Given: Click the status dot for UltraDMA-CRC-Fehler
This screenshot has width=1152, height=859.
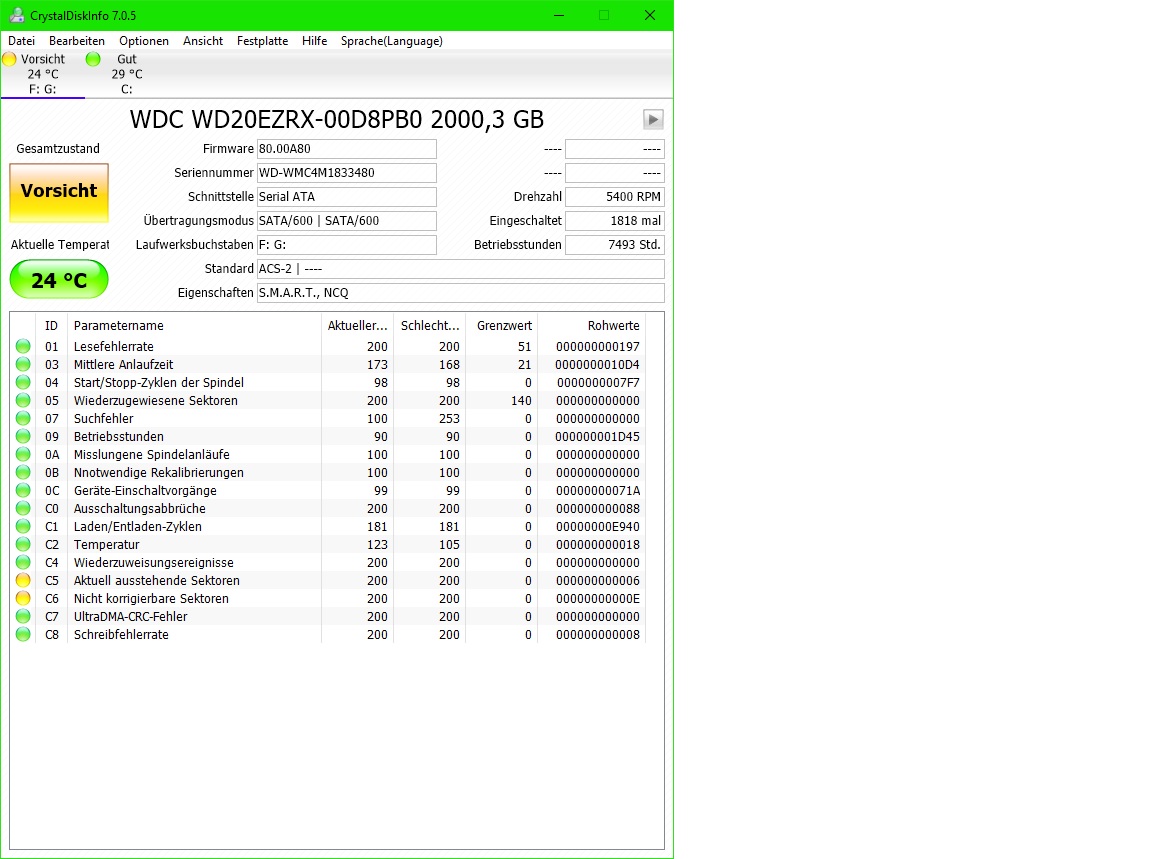Looking at the screenshot, I should pyautogui.click(x=24, y=617).
